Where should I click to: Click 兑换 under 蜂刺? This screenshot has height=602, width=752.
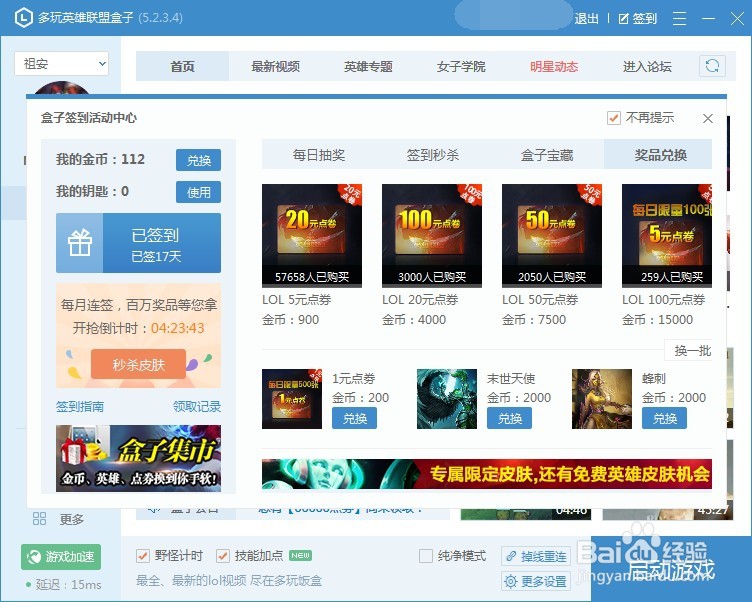pos(664,418)
